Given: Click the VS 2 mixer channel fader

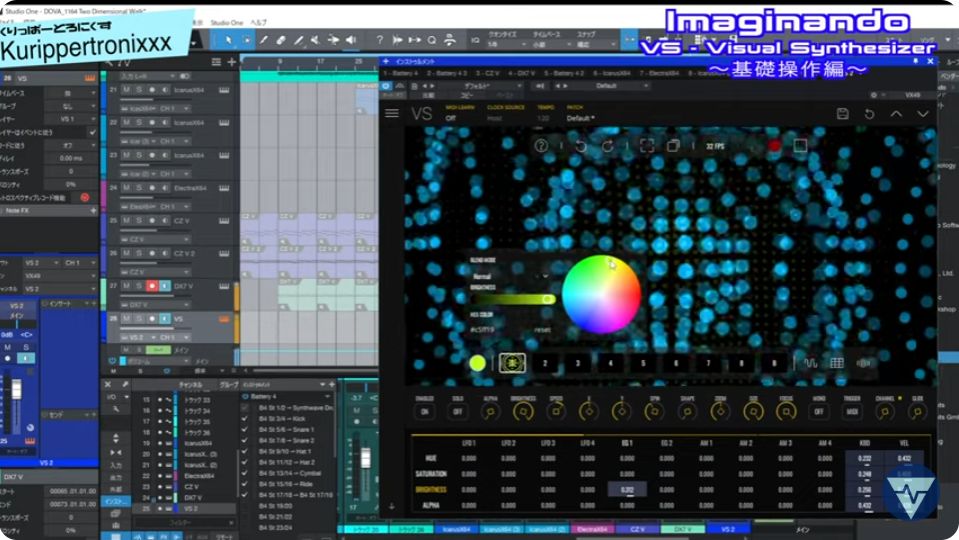Looking at the screenshot, I should 17,389.
